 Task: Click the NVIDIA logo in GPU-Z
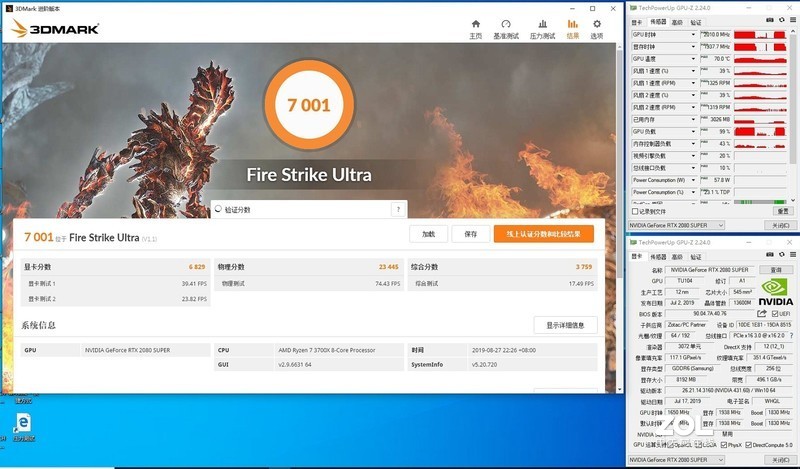[776, 292]
